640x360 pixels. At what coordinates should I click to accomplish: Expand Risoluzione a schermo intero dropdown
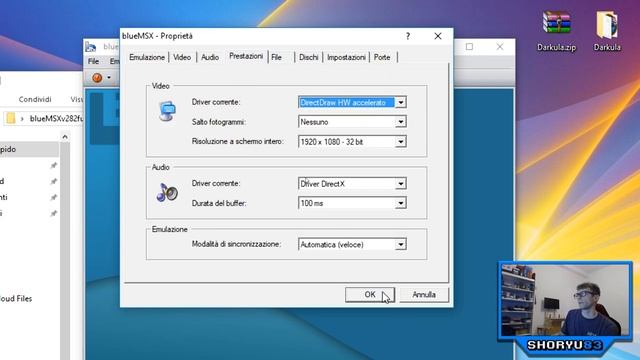pos(401,142)
